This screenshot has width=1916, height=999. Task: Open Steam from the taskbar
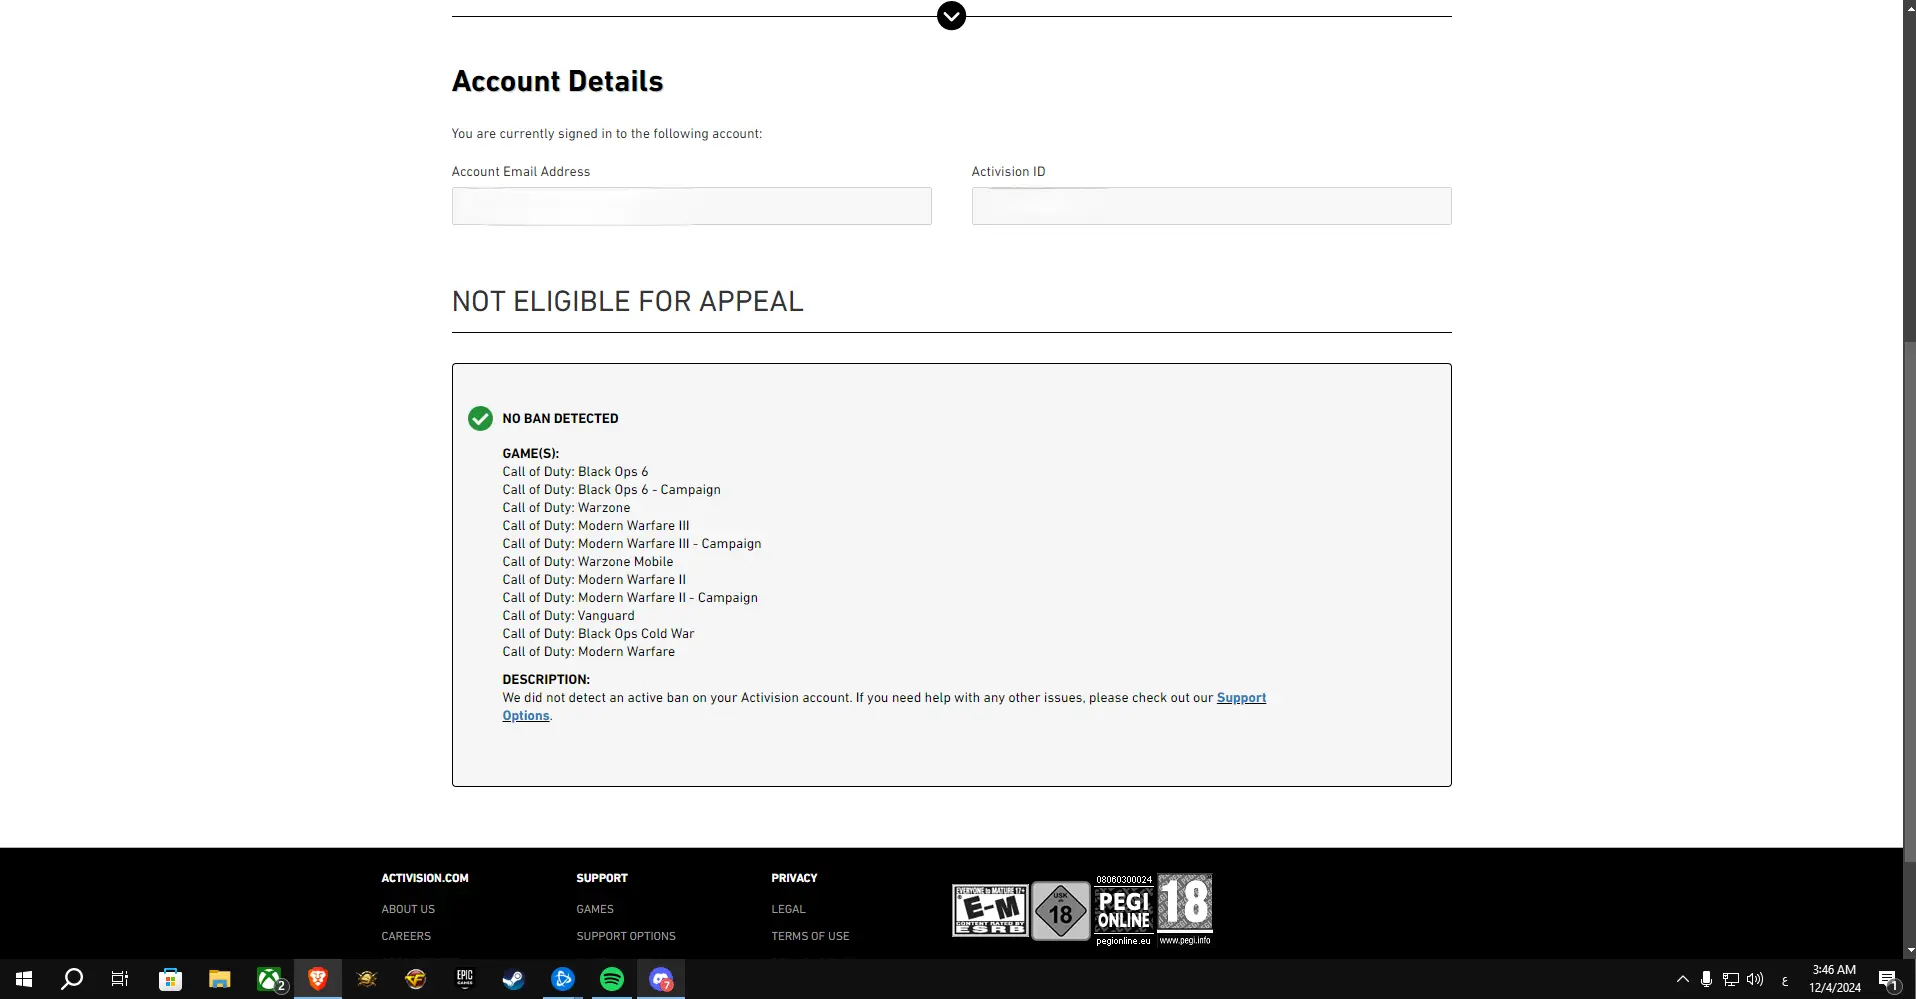514,979
